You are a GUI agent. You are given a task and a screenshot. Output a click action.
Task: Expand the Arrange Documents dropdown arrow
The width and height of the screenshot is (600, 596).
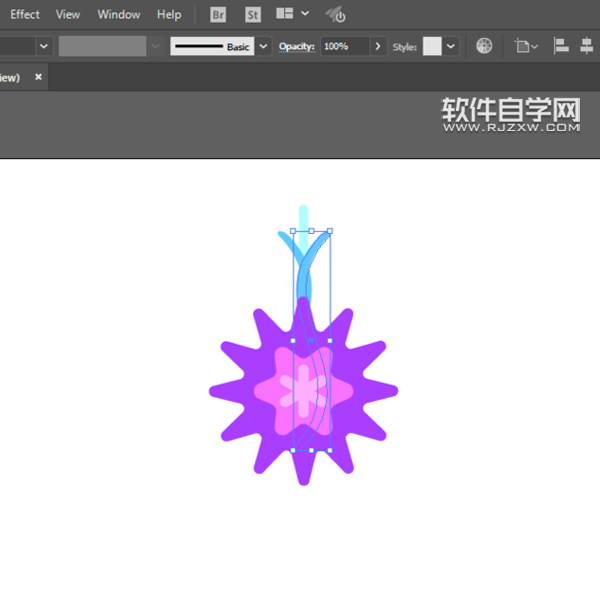point(305,14)
